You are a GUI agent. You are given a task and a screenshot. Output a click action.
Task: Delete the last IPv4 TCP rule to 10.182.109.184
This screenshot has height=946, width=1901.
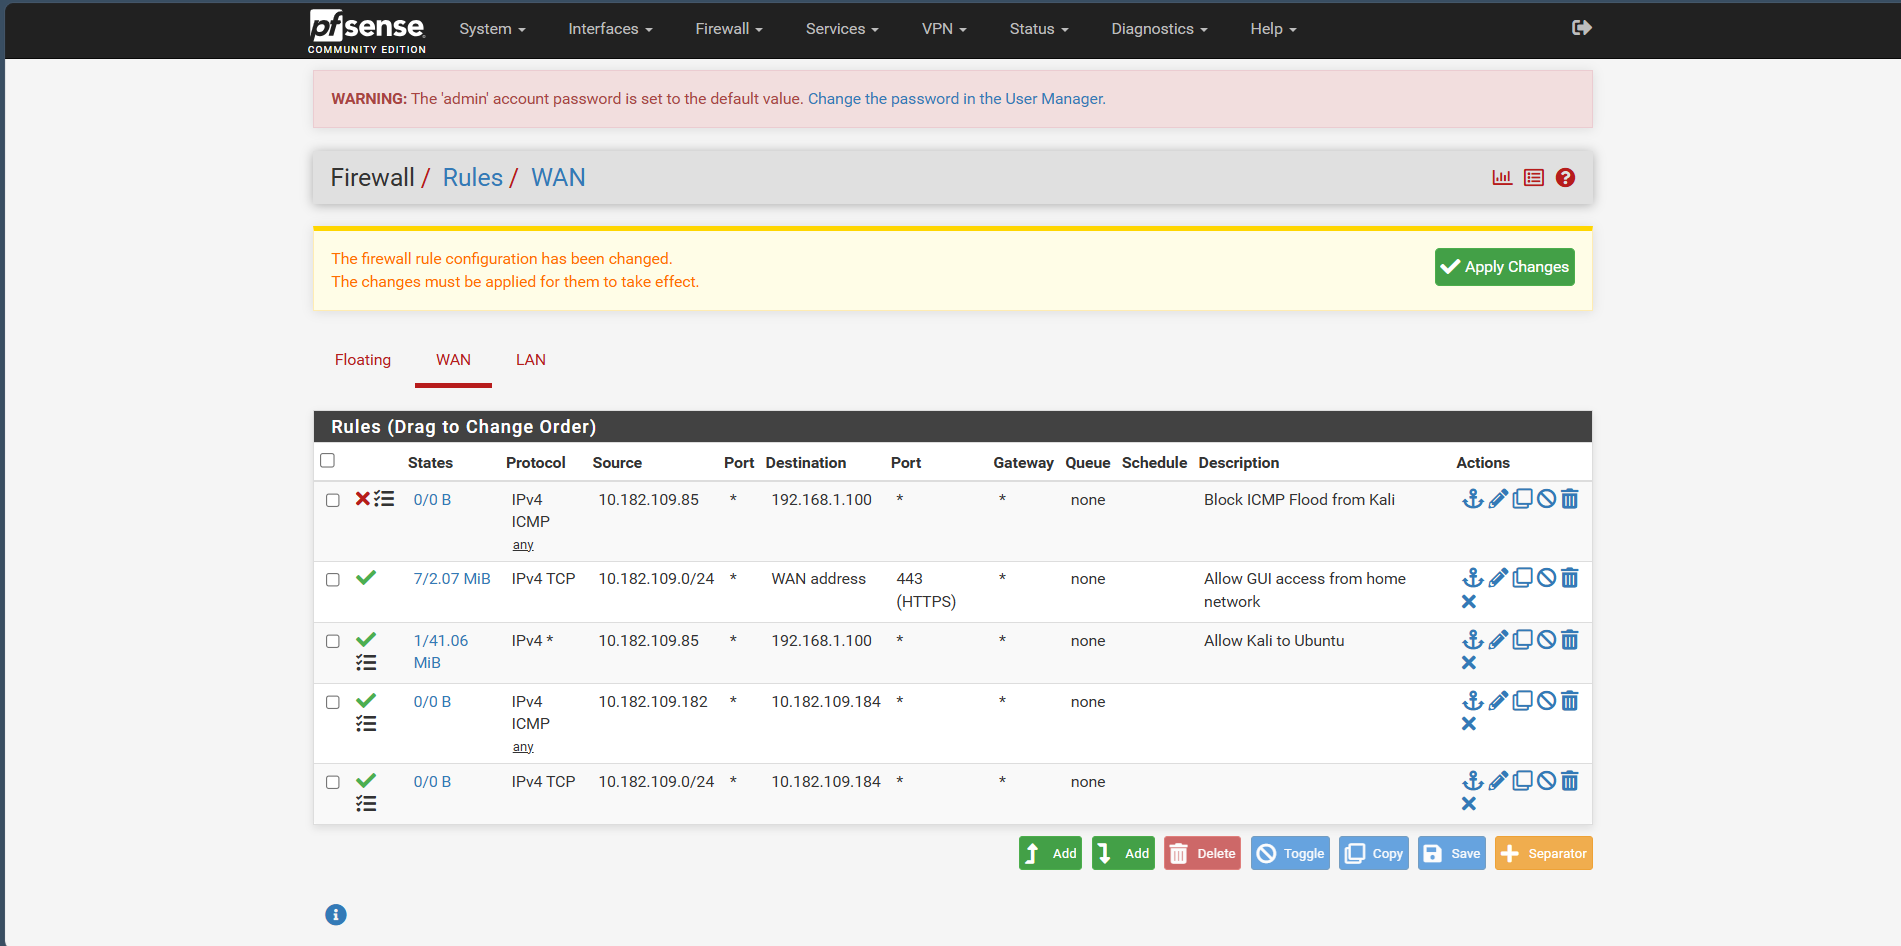pyautogui.click(x=1570, y=781)
